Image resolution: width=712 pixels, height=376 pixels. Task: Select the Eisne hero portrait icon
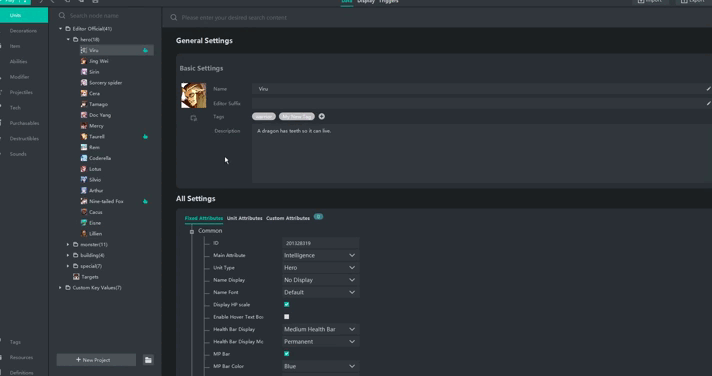click(x=84, y=223)
